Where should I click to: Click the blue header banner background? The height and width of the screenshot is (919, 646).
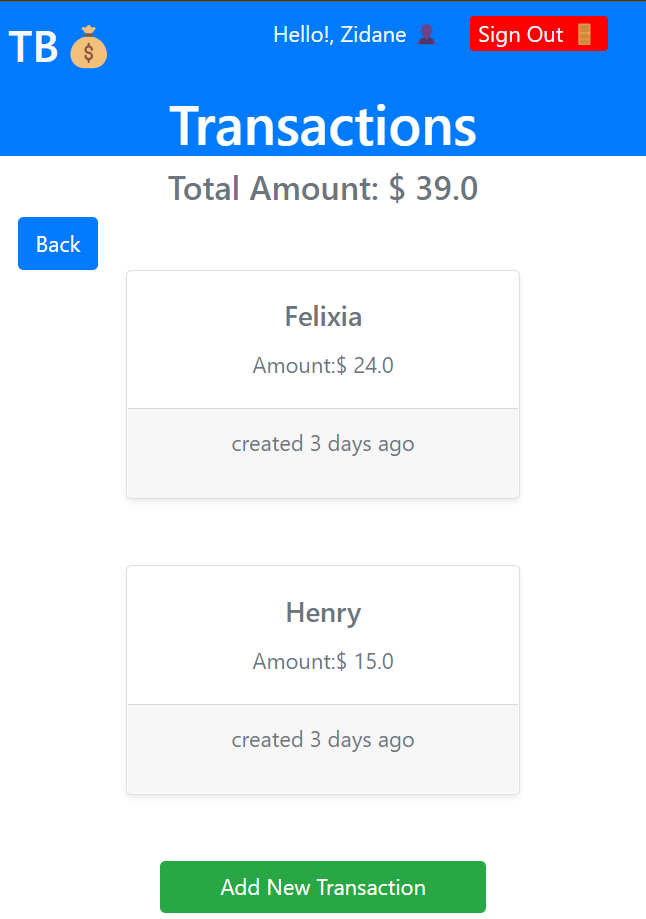(176, 76)
